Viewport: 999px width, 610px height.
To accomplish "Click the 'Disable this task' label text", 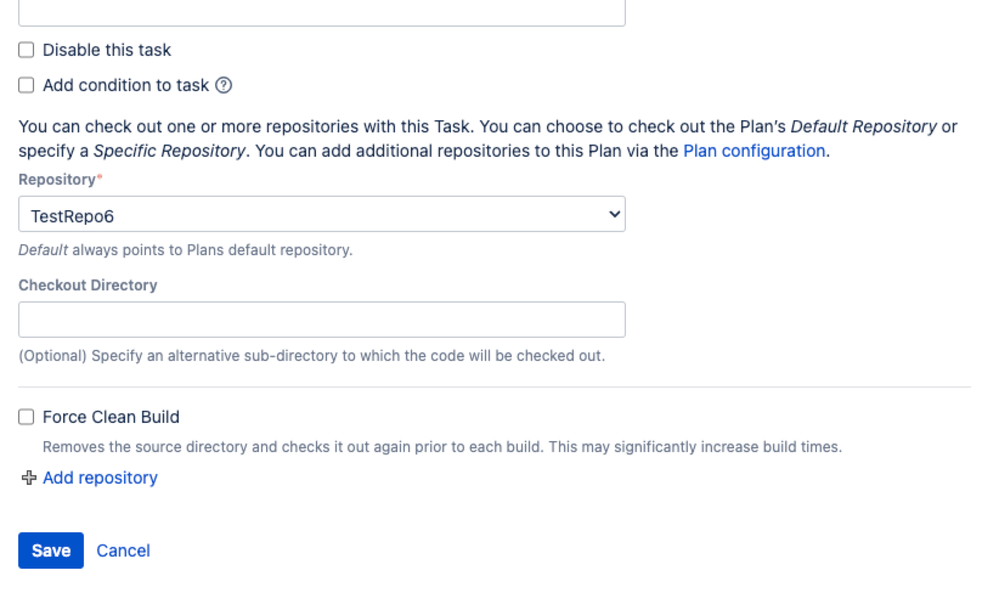I will click(x=107, y=50).
